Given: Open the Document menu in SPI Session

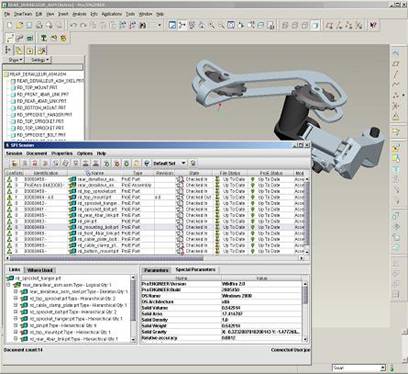Looking at the screenshot, I should coord(37,153).
